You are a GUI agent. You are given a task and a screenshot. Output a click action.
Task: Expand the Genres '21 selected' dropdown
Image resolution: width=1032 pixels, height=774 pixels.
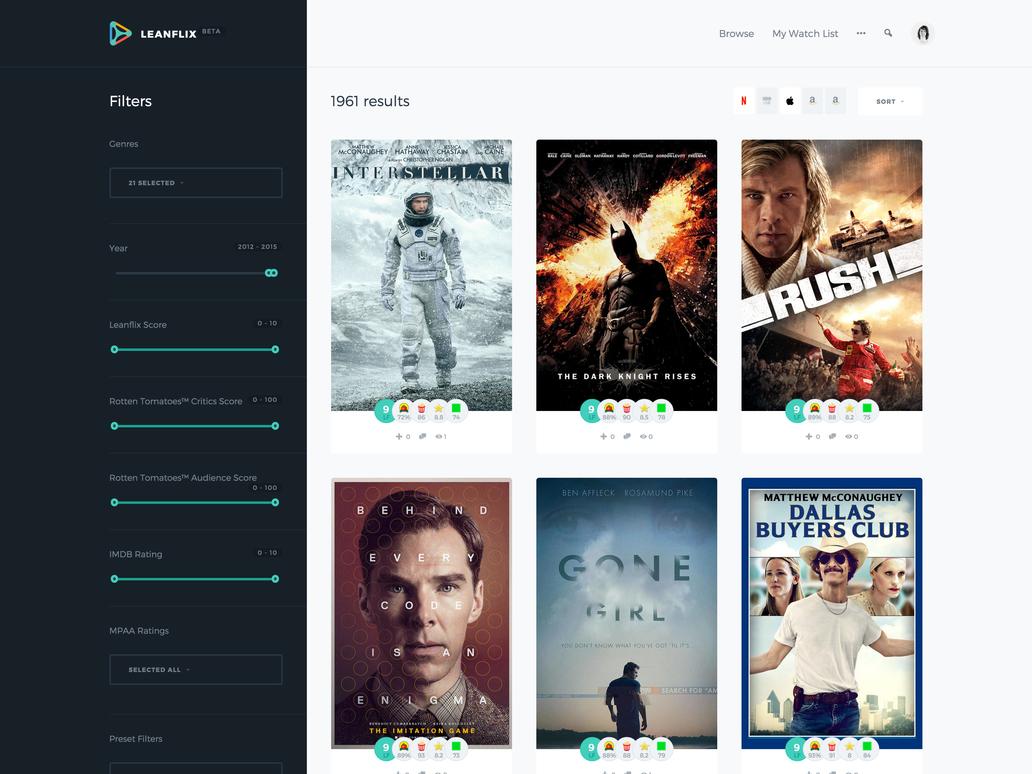(x=195, y=182)
